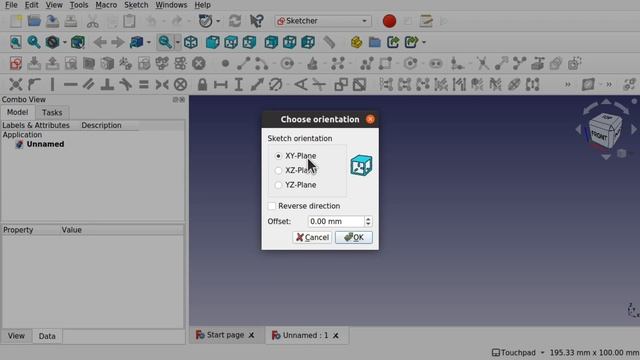
Task: Open the zoom tool dropdown arrow
Action: (x=178, y=42)
